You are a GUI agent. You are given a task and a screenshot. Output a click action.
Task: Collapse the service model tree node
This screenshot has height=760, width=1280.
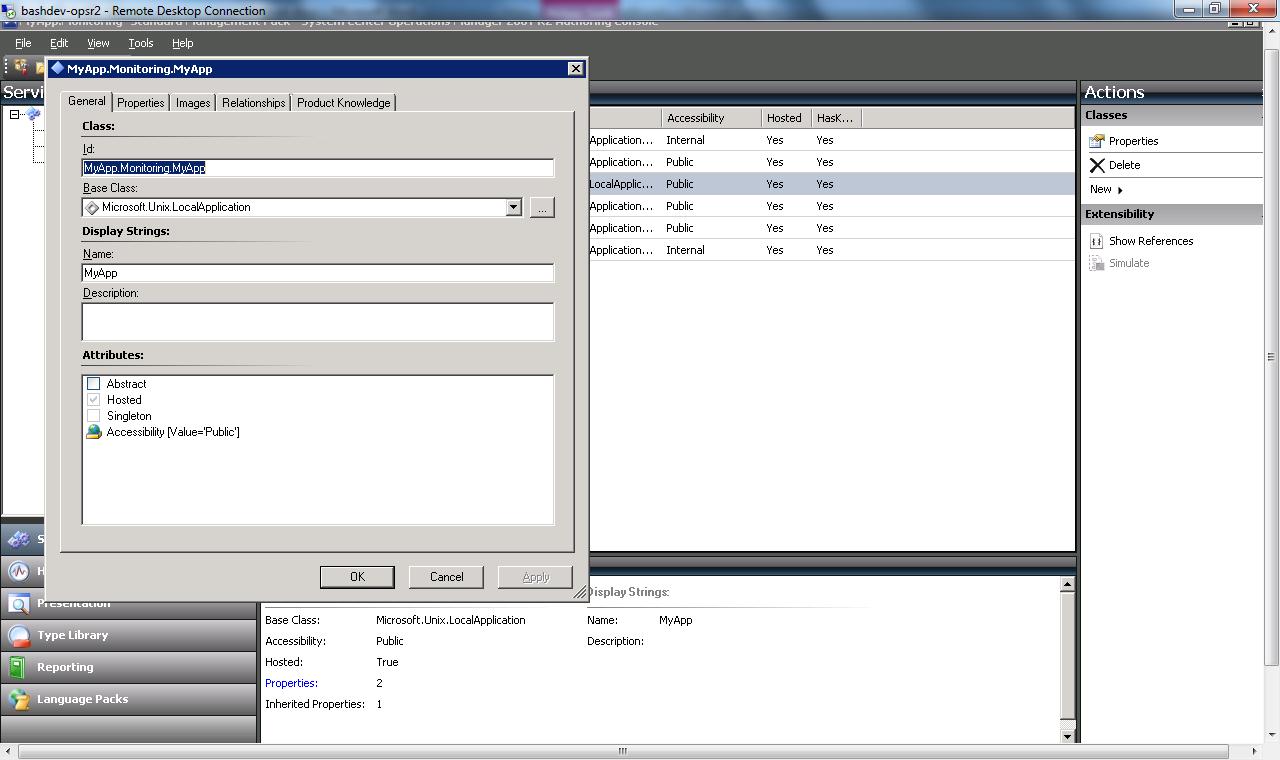(15, 115)
